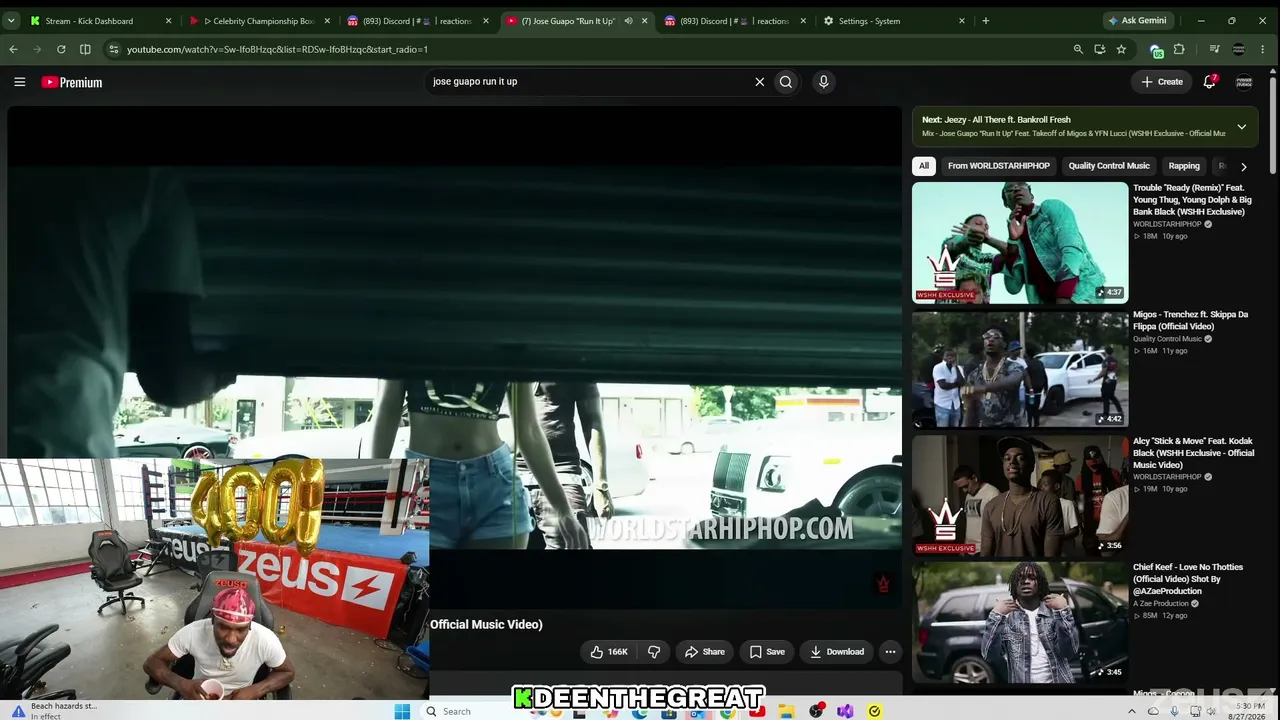Switch to the first Discord reactions tab
The image size is (1280, 720).
417,21
